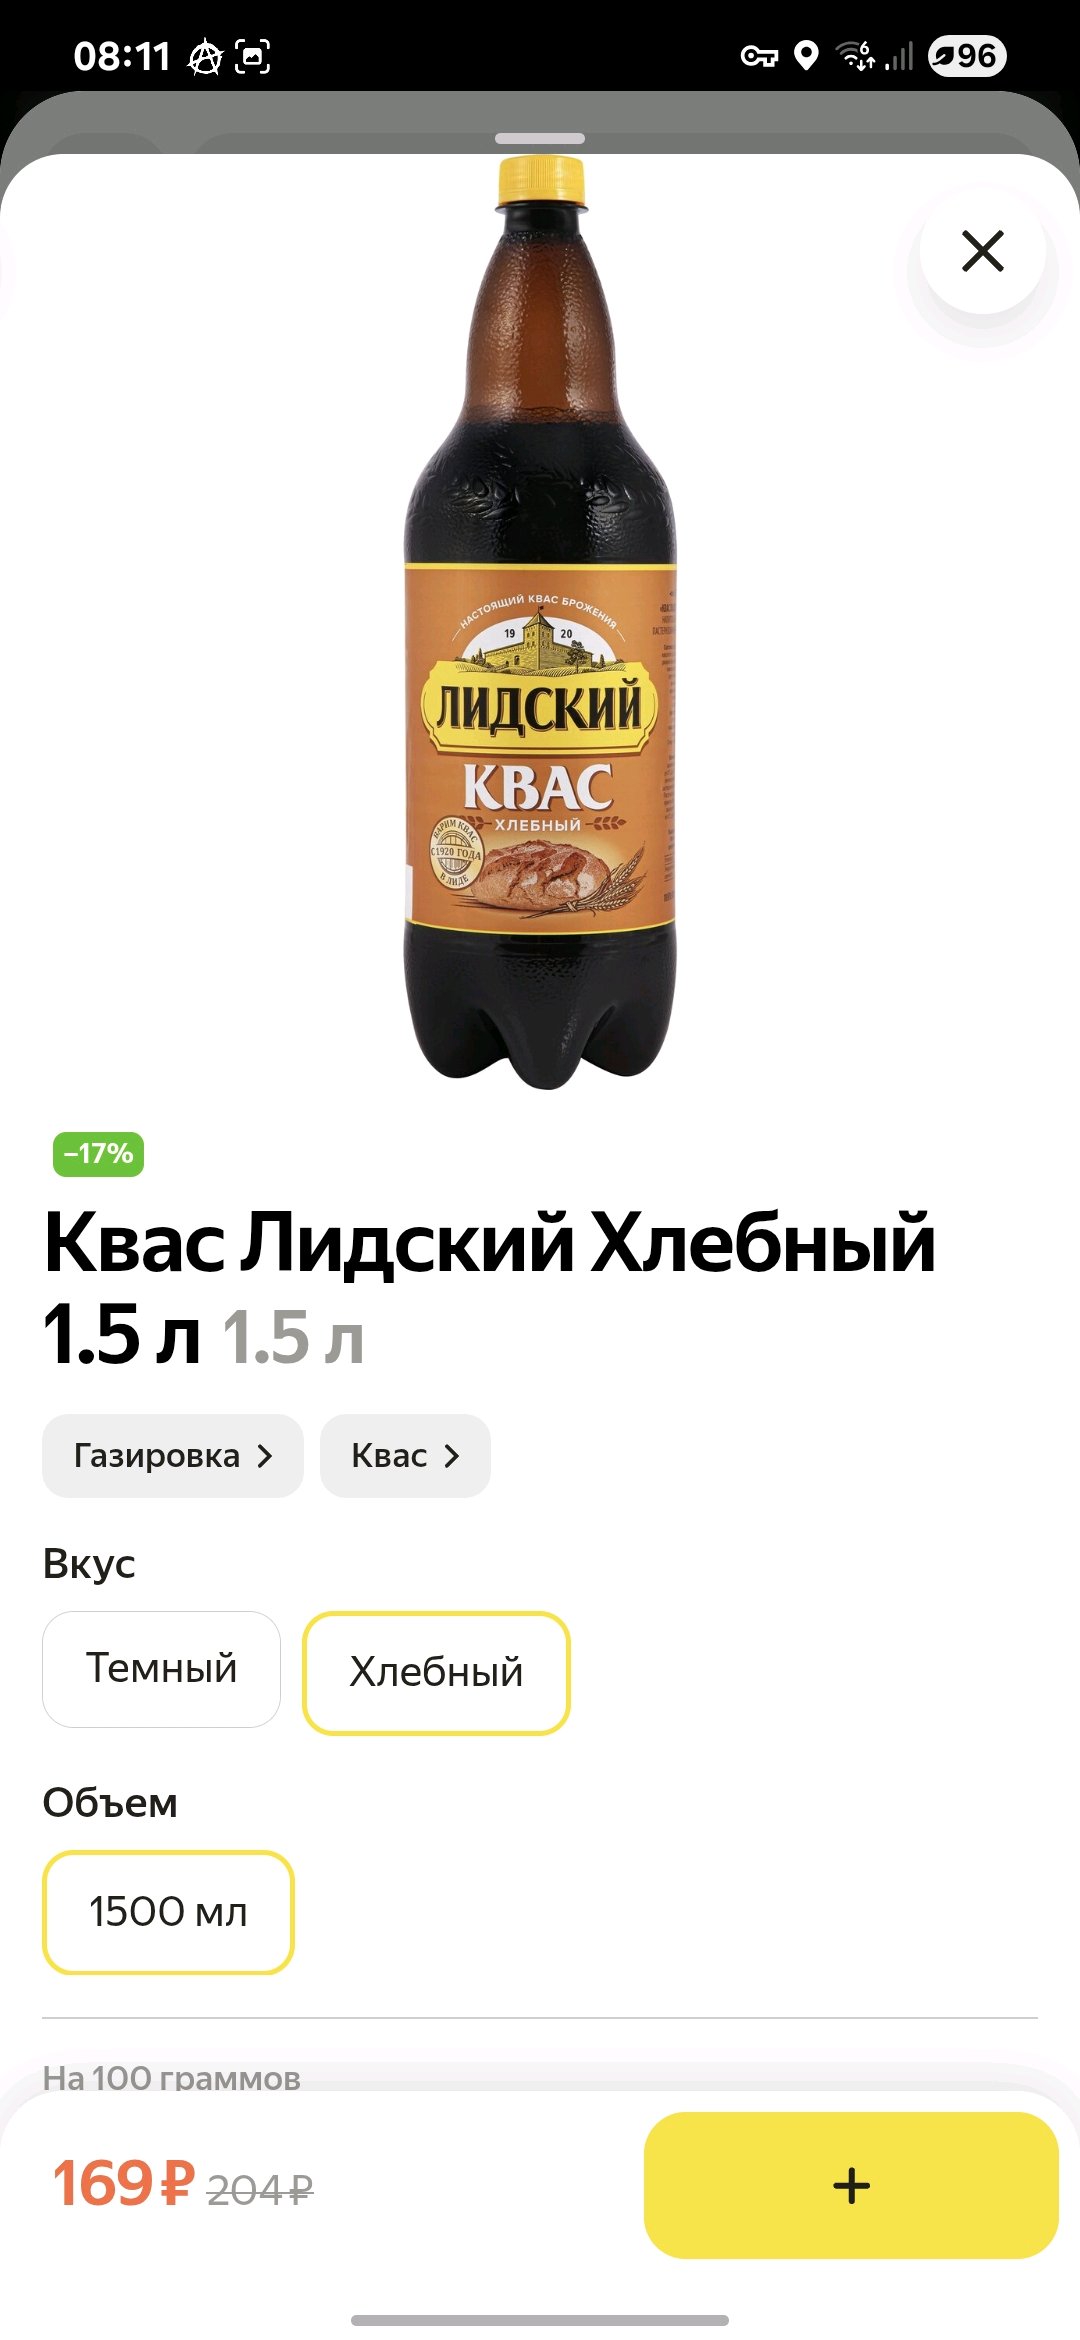Tap the 169 ₽ discounted price

123,2183
